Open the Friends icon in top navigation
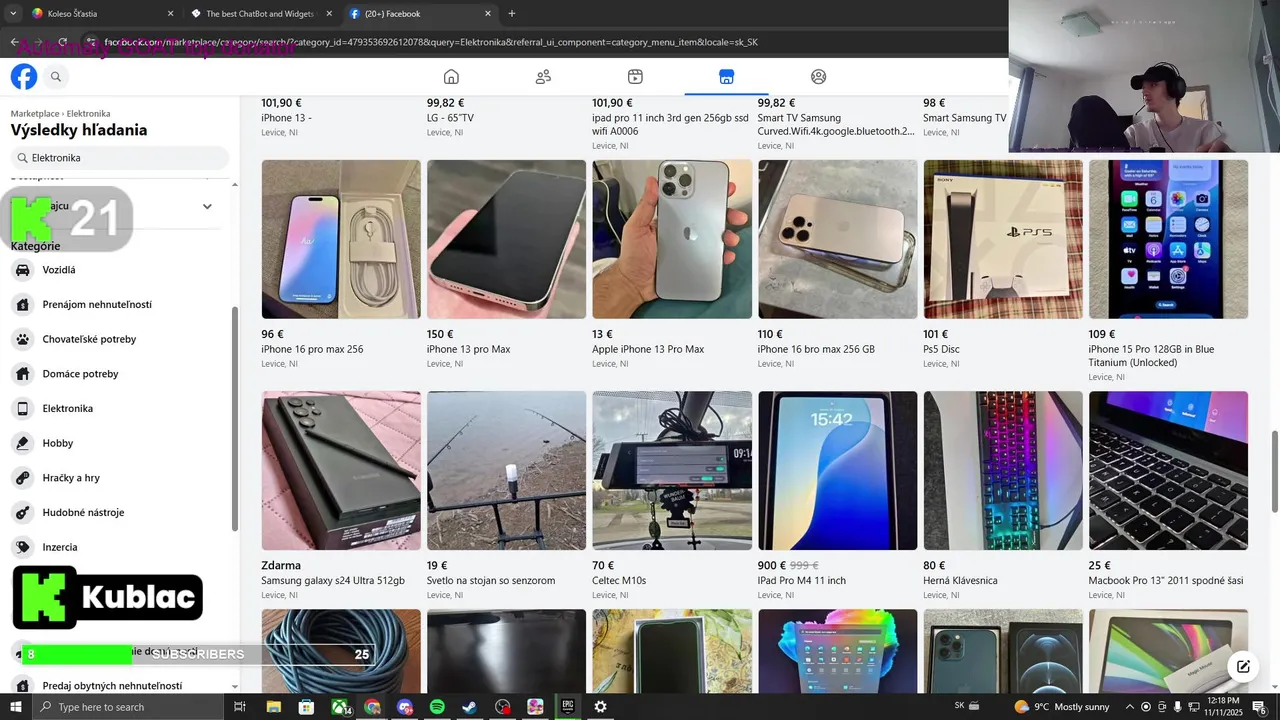This screenshot has width=1280, height=720. tap(543, 77)
